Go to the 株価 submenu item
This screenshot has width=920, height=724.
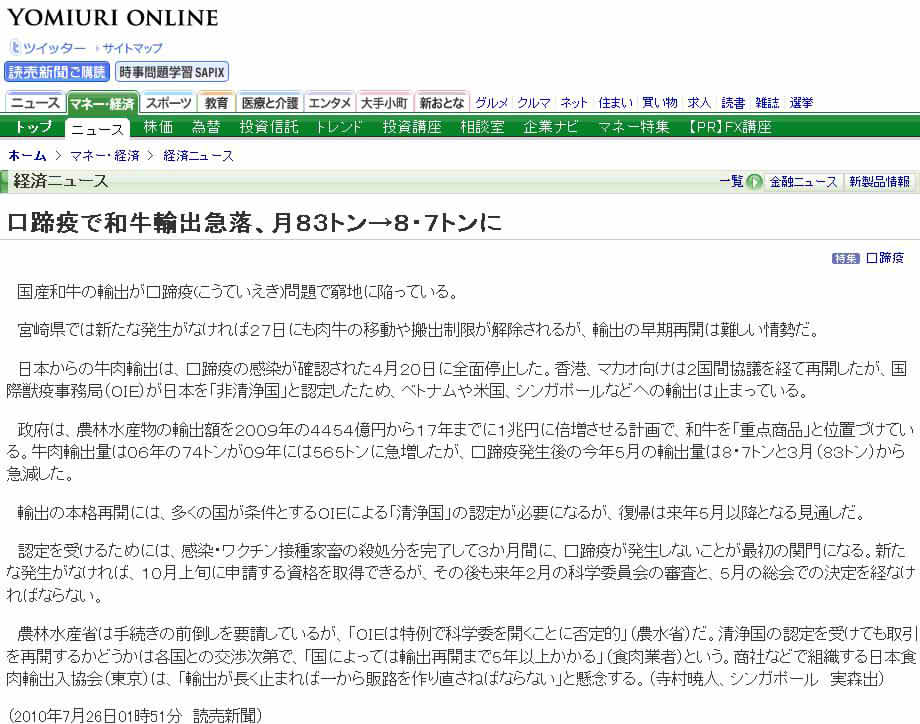click(x=158, y=127)
